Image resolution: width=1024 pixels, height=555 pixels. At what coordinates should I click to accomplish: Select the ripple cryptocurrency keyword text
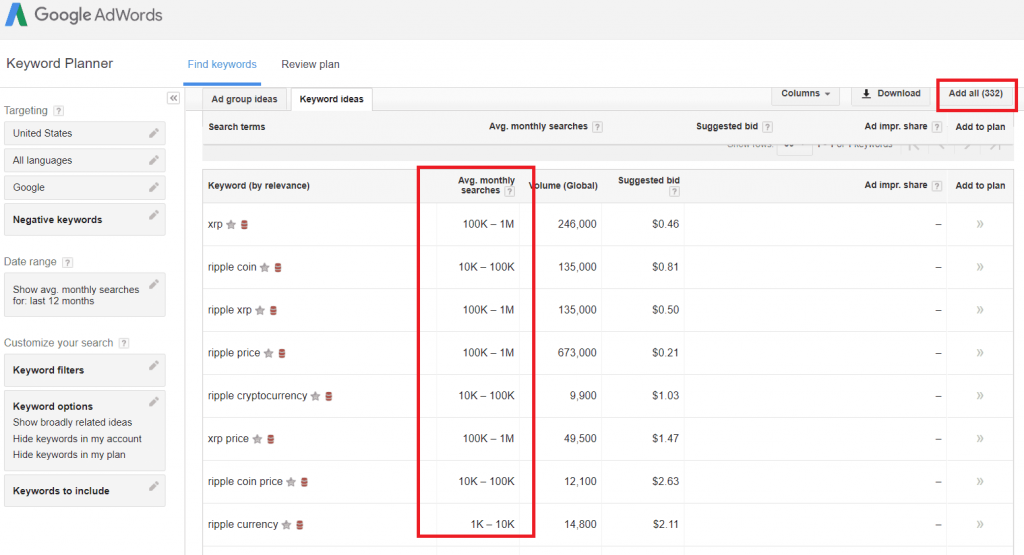point(257,396)
